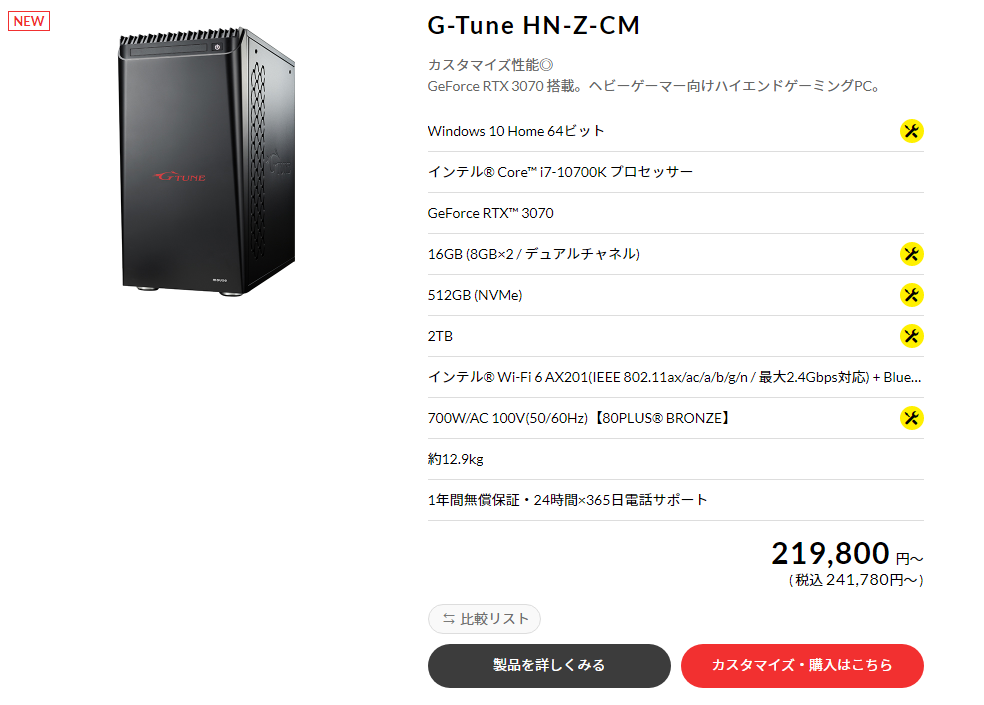Expand the truncated Wi-Fi 6 AX201 text
The width and height of the screenshot is (984, 705).
[675, 377]
